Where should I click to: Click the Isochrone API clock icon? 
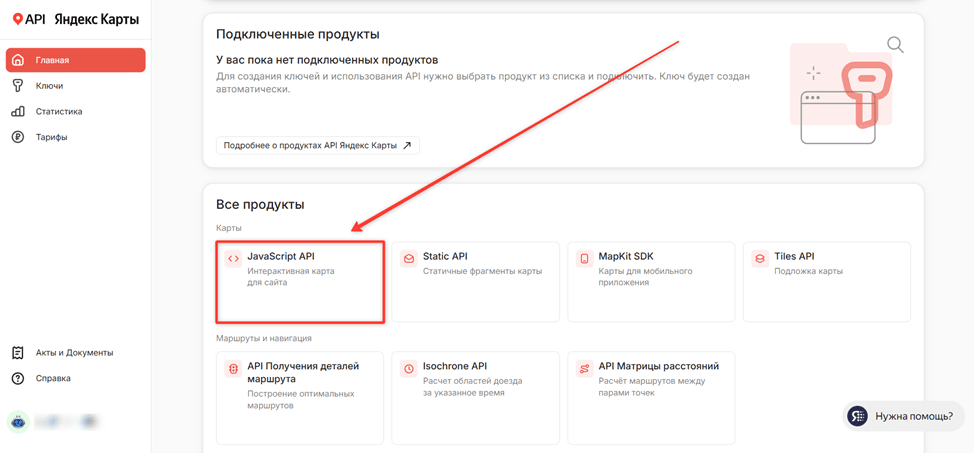pyautogui.click(x=409, y=368)
